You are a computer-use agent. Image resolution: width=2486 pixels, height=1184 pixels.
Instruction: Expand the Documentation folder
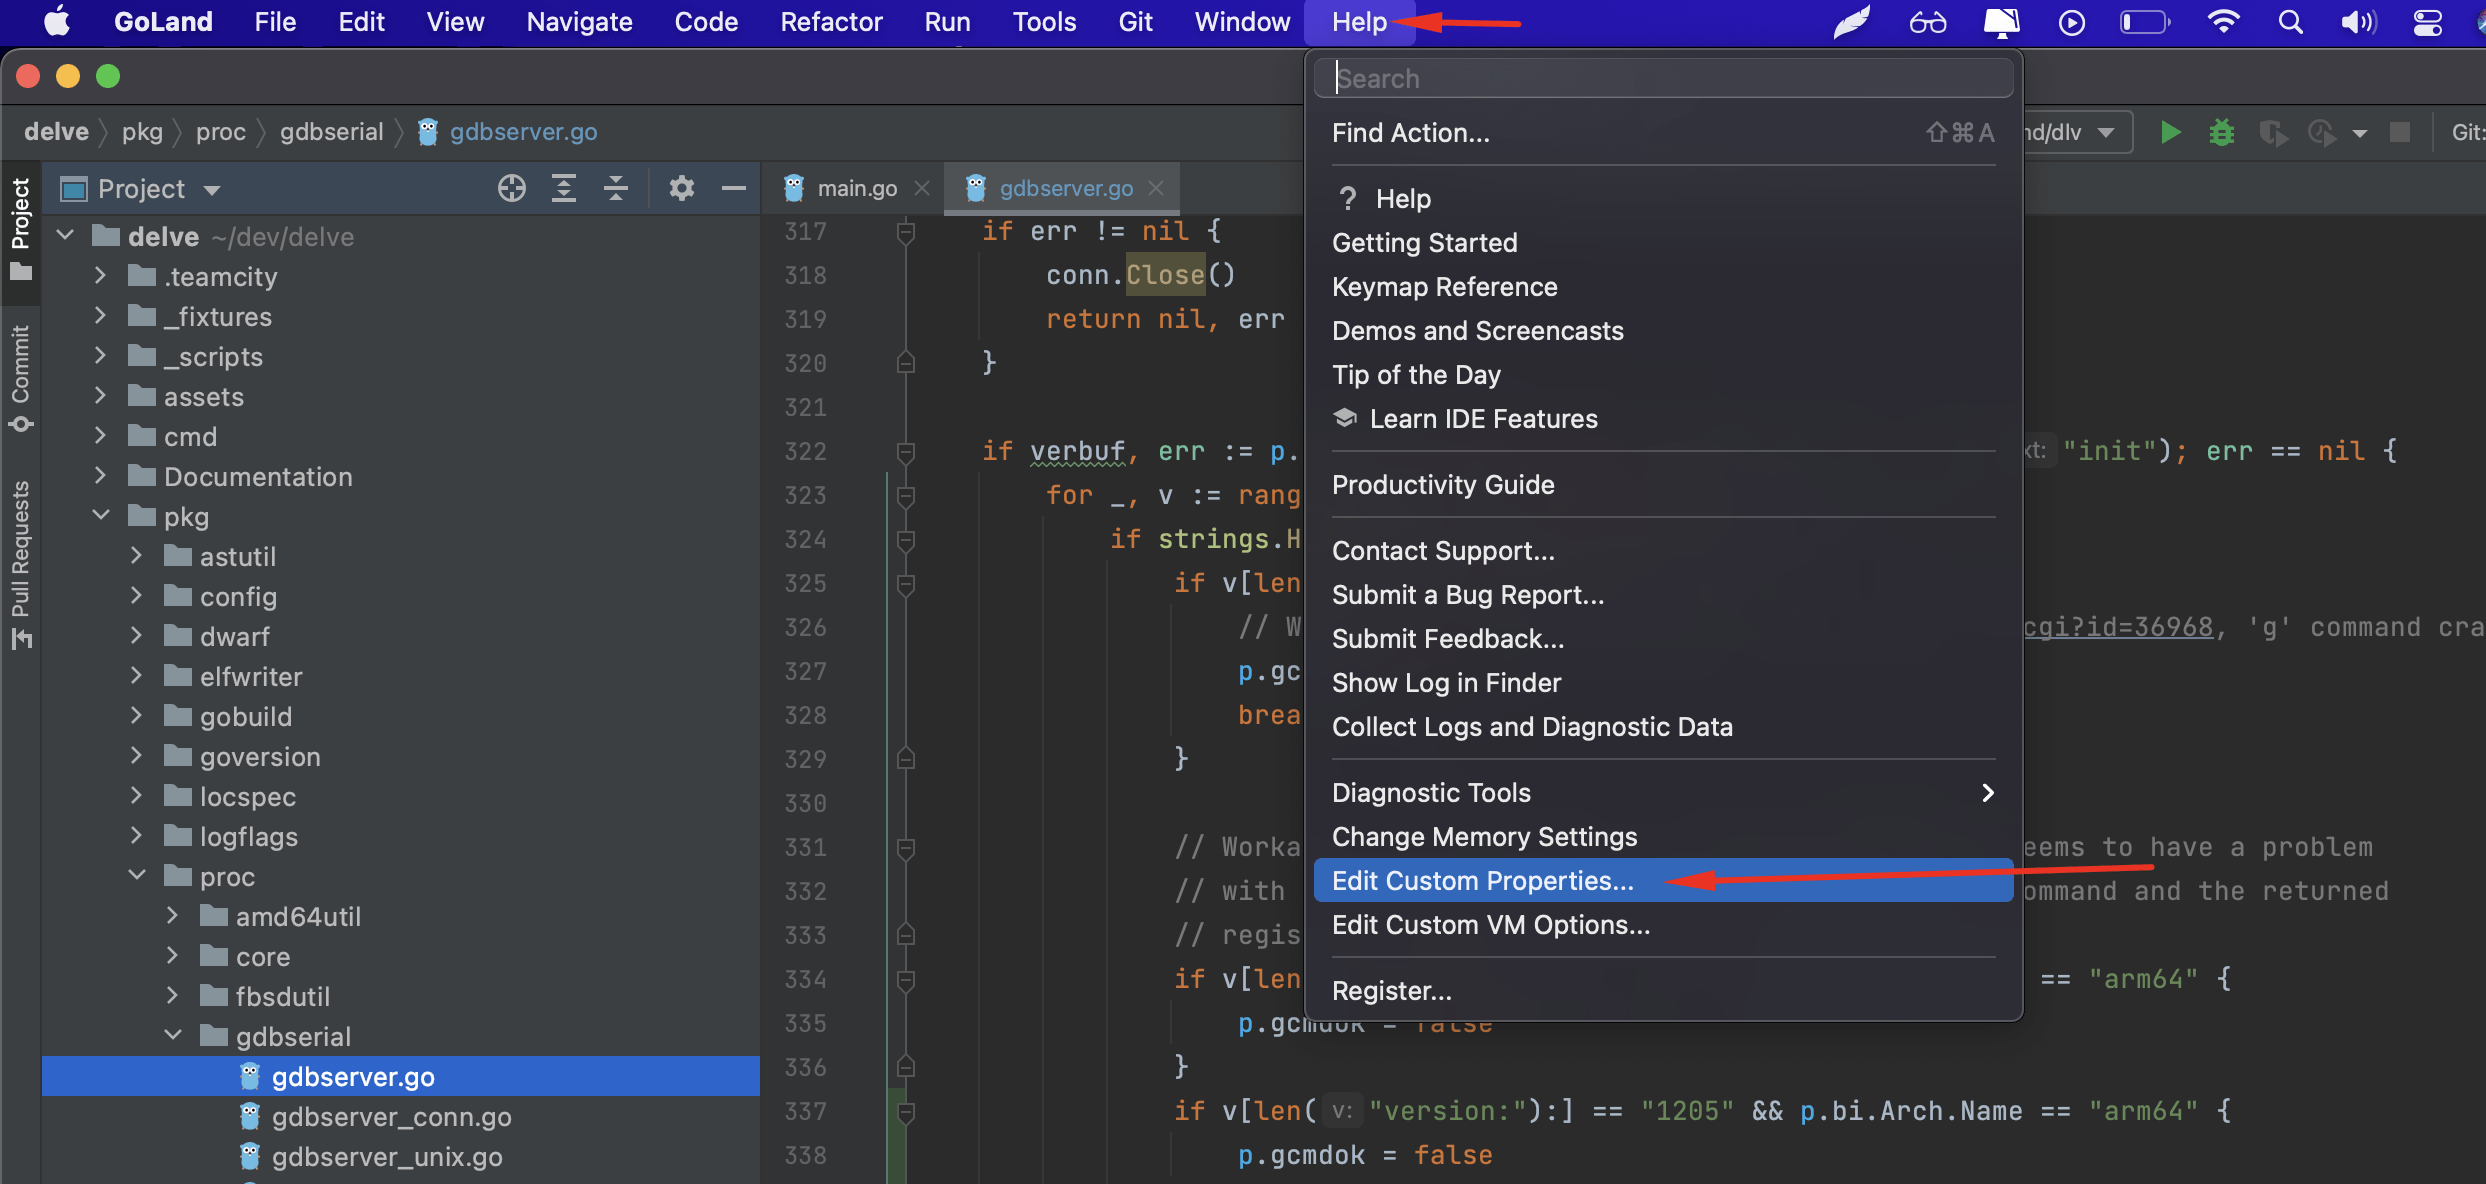(x=99, y=476)
